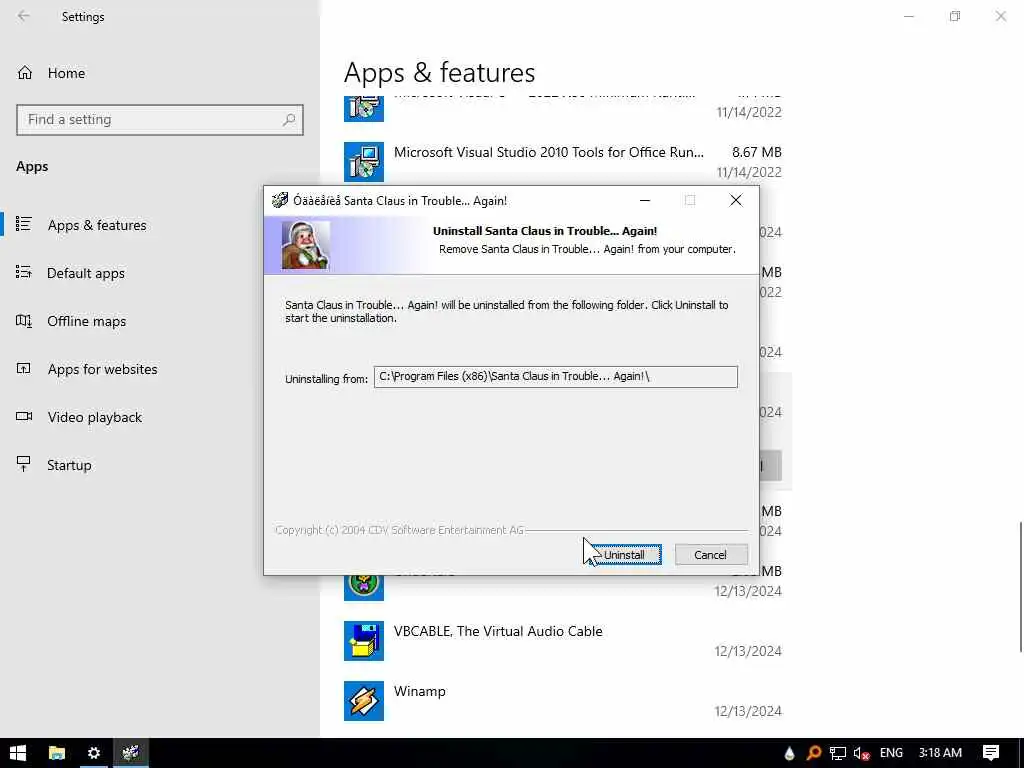Cancel the Santa Claus uninstaller
The image size is (1024, 768).
(x=711, y=554)
